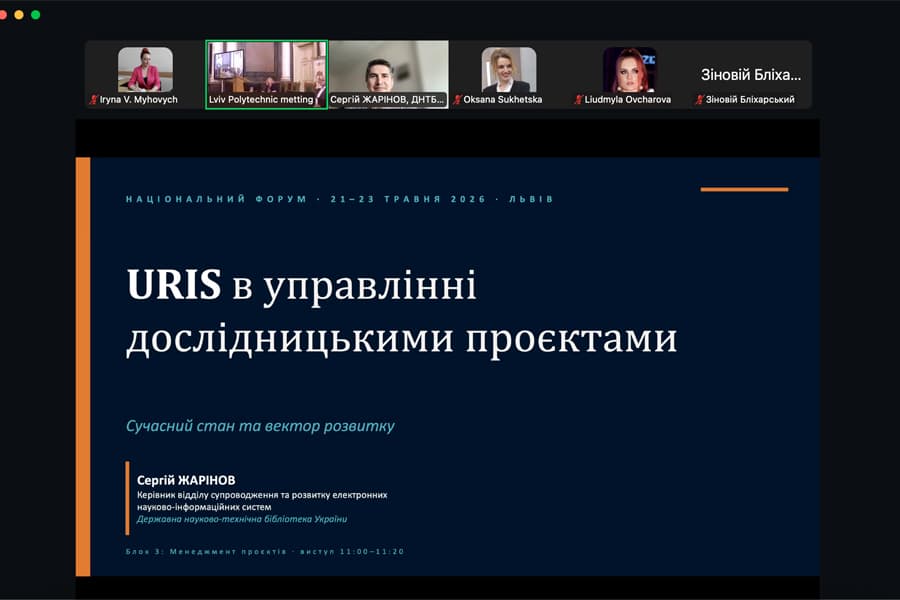Click muted mic icon beside Iryna V. Myhovych

click(x=94, y=100)
